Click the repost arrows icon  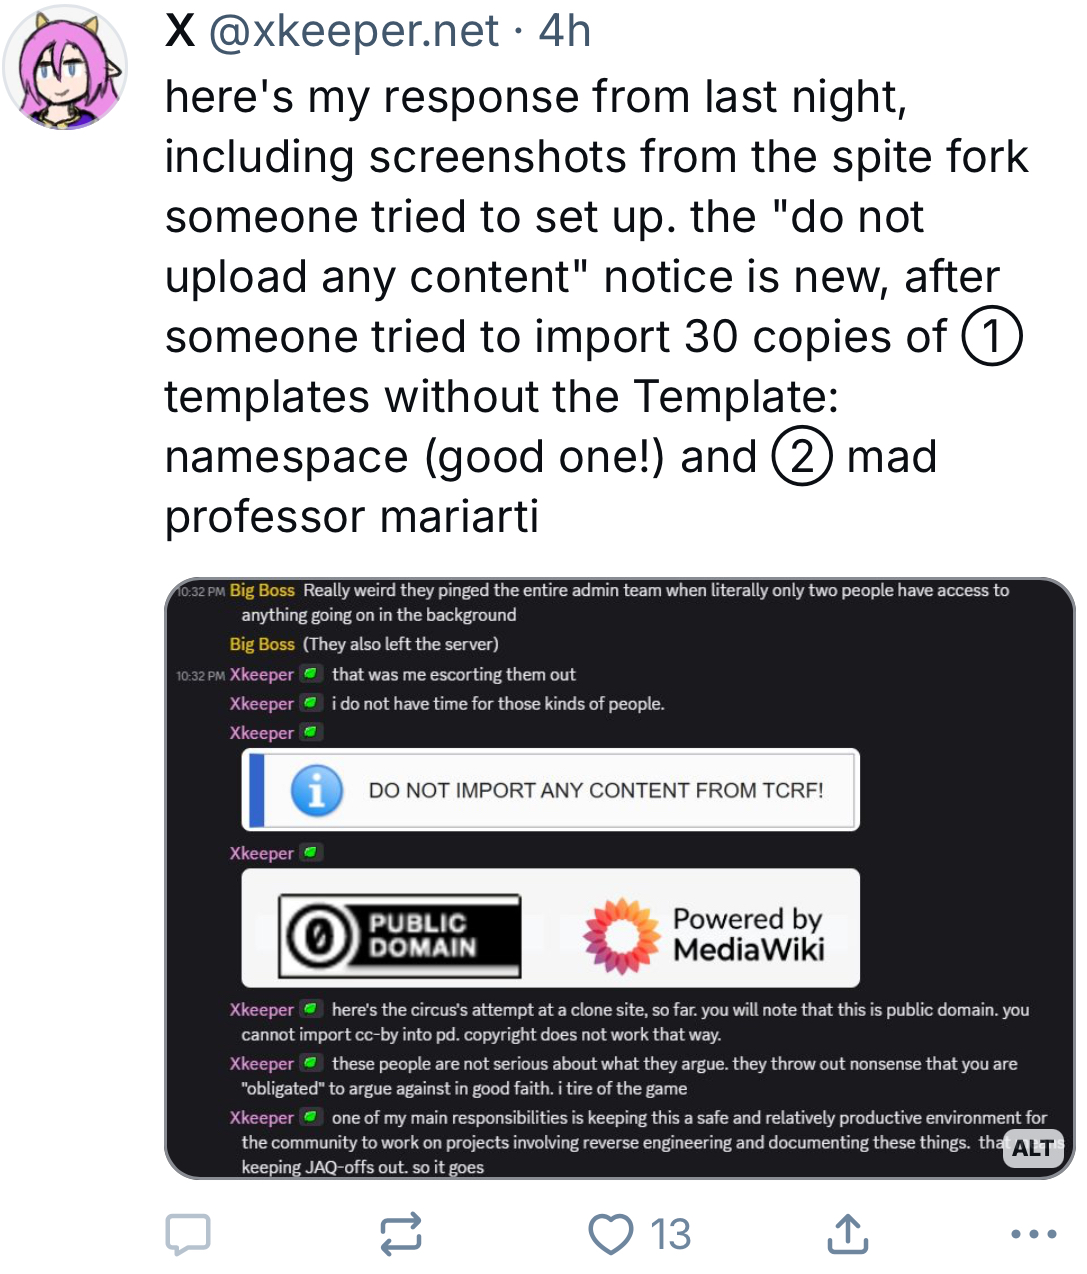401,1234
